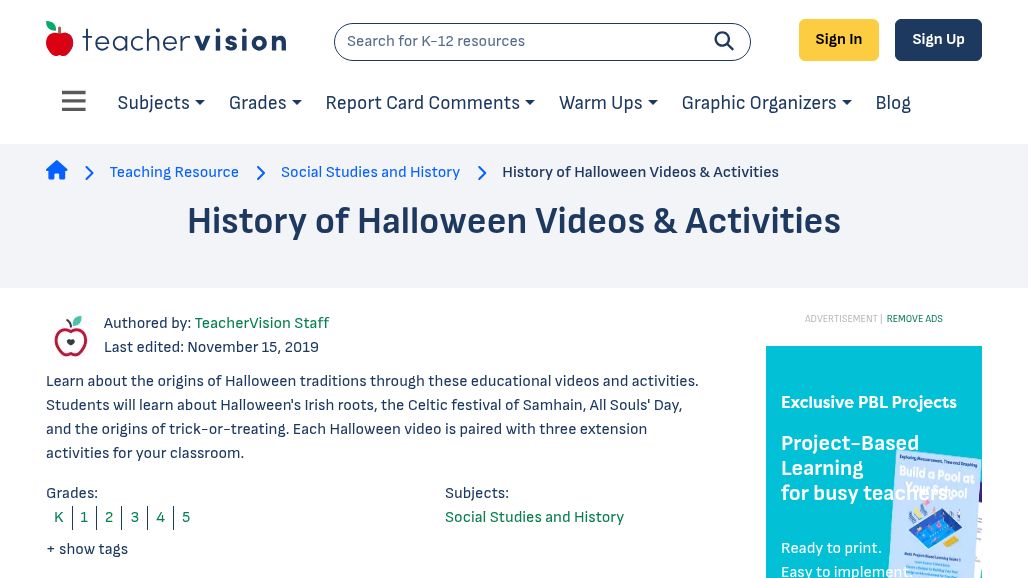Click the home icon in the breadcrumb

pyautogui.click(x=57, y=170)
